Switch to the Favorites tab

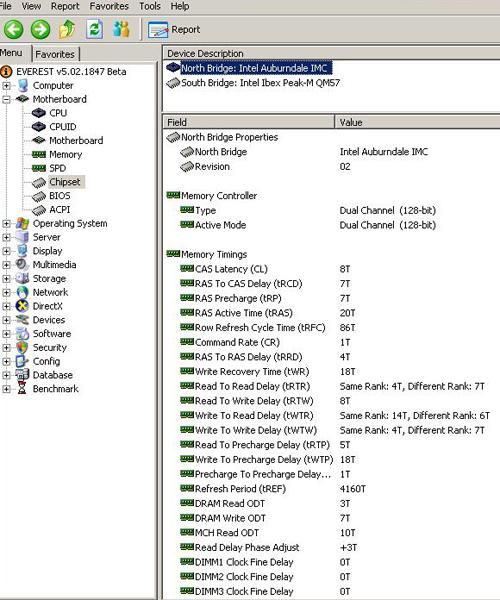[x=55, y=54]
